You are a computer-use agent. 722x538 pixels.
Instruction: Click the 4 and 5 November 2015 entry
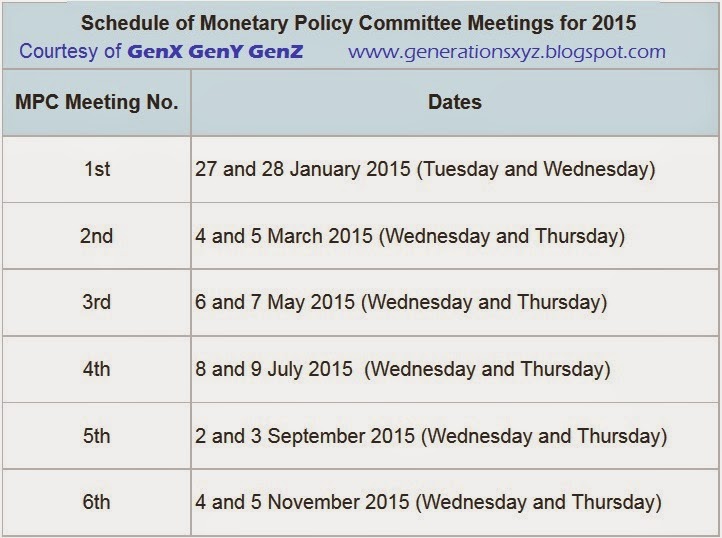[x=302, y=502]
